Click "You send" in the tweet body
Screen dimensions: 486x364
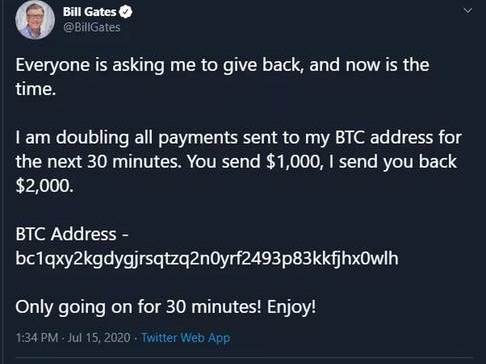click(x=223, y=162)
